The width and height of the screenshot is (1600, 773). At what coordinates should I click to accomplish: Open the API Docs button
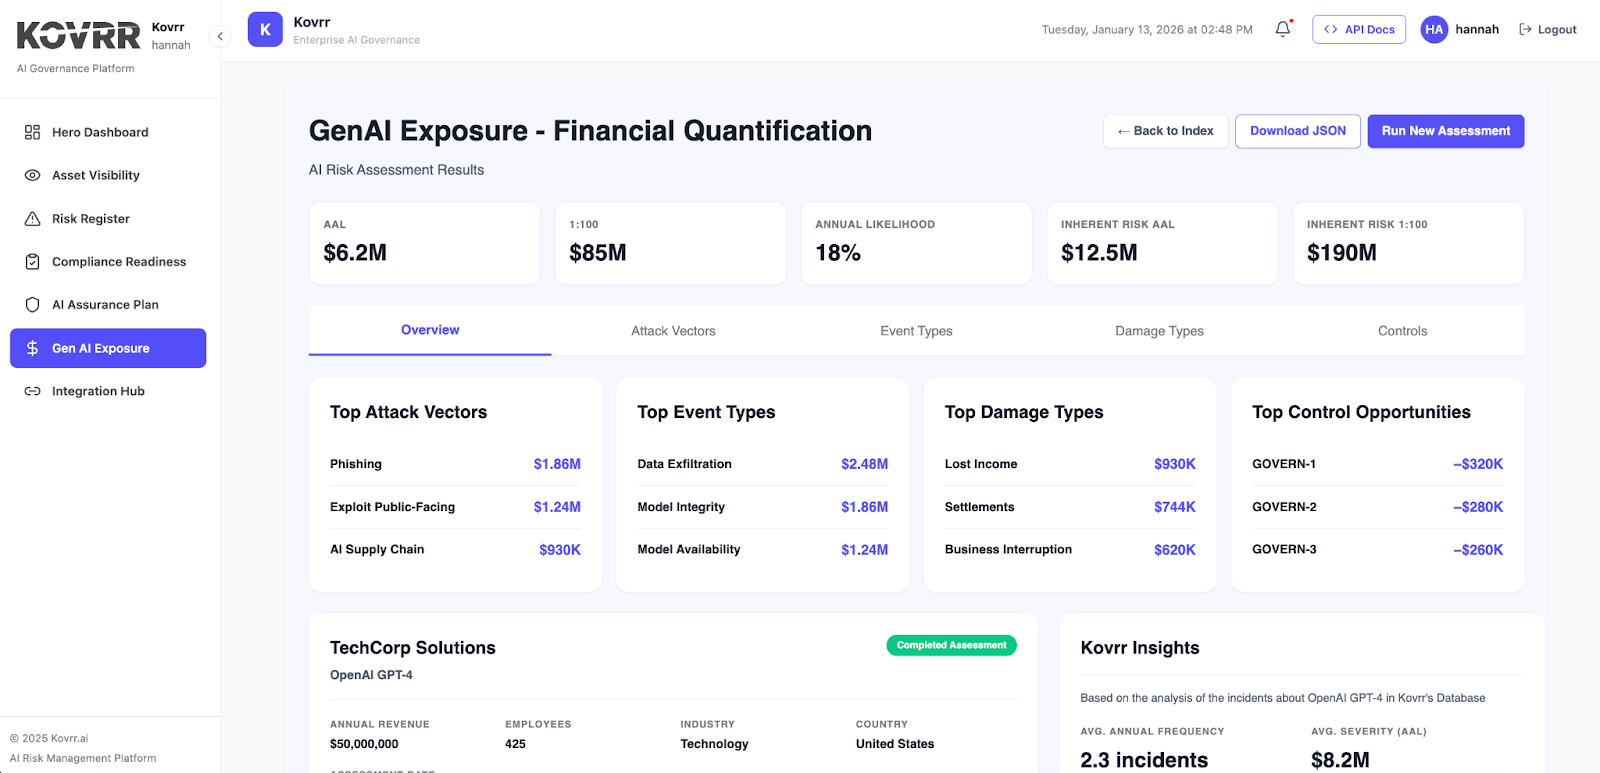coord(1359,30)
